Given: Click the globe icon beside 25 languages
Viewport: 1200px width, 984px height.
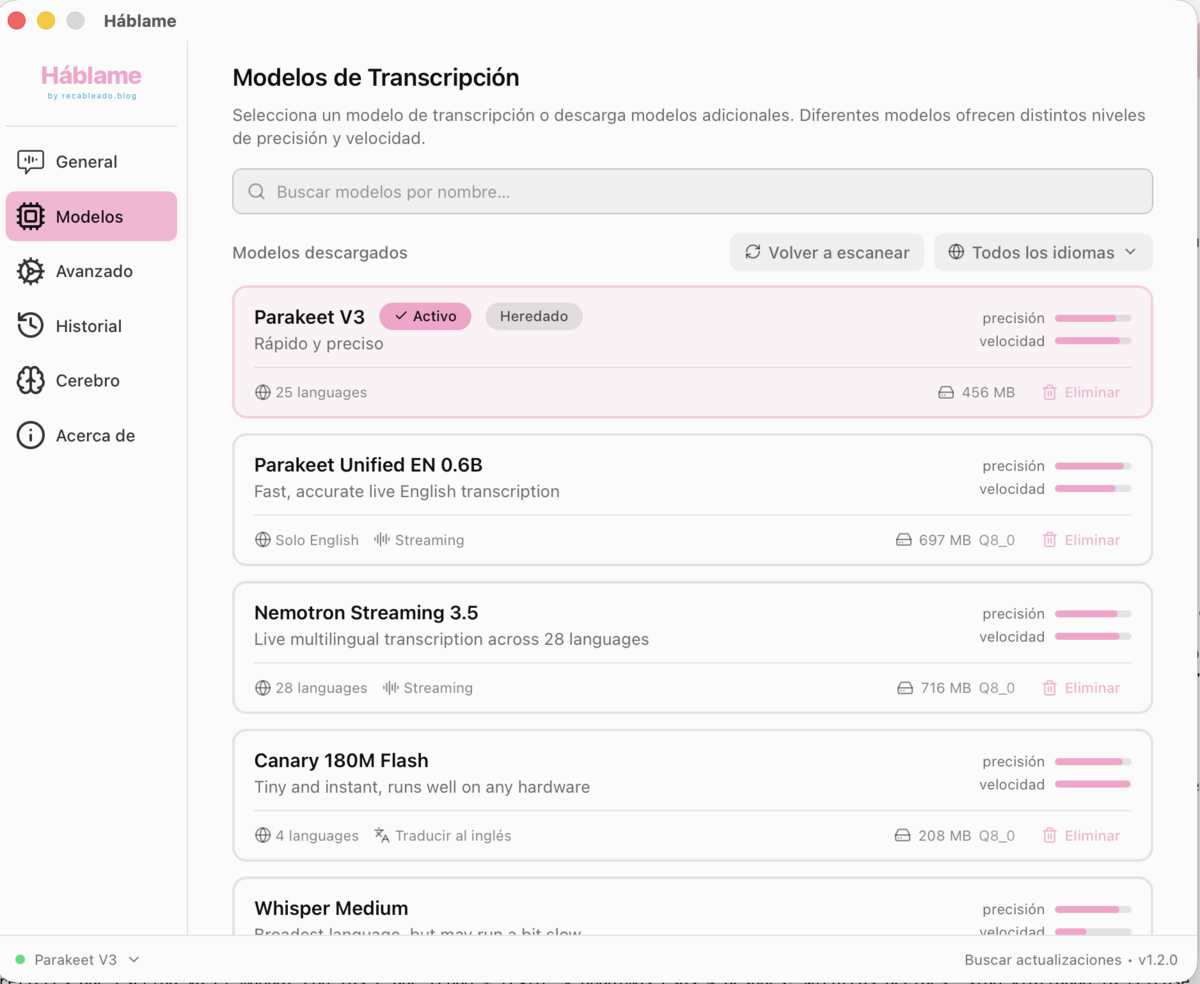Looking at the screenshot, I should tap(263, 393).
